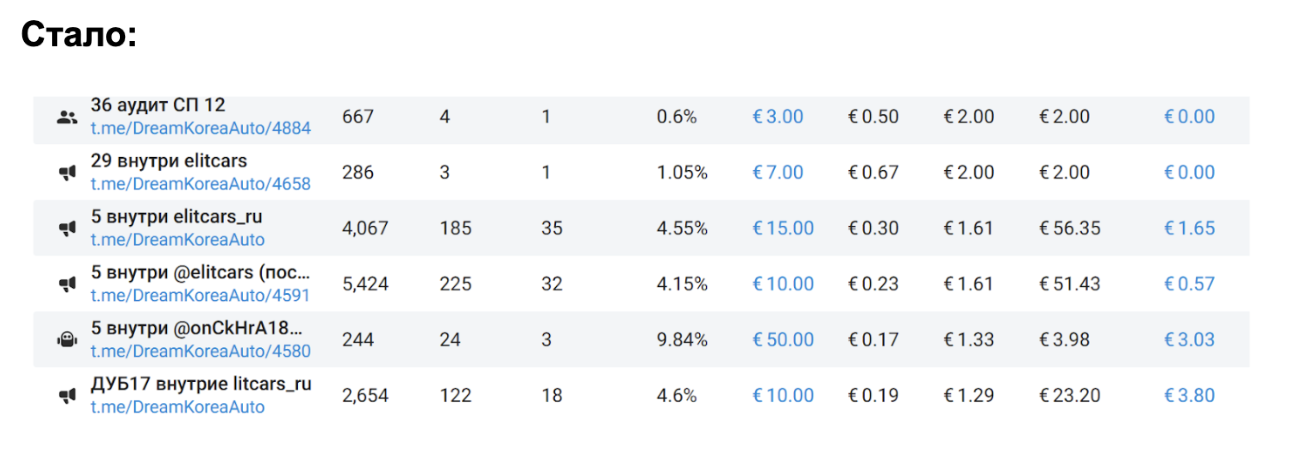Screen dimensions: 1294x452
Task: Click megaphone icon in 5 внутри elitcars_ru row
Action: tap(67, 229)
